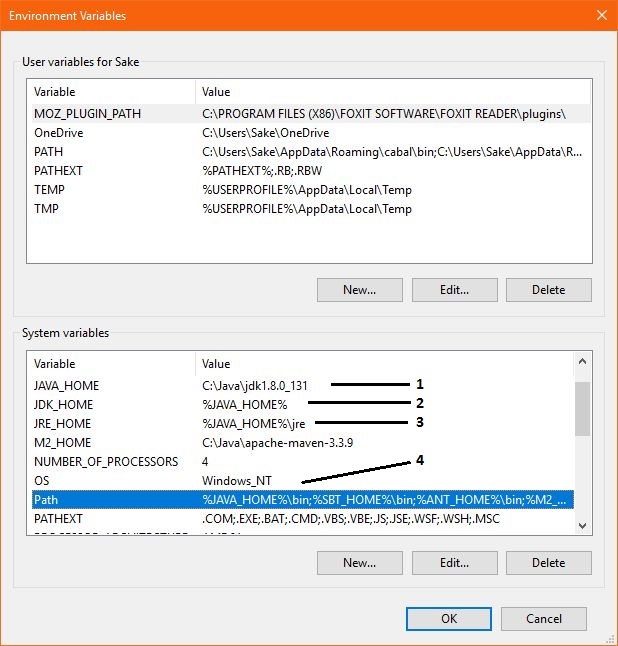Click Edit under System variables
Screen dimensions: 618x646
pyautogui.click(x=454, y=563)
